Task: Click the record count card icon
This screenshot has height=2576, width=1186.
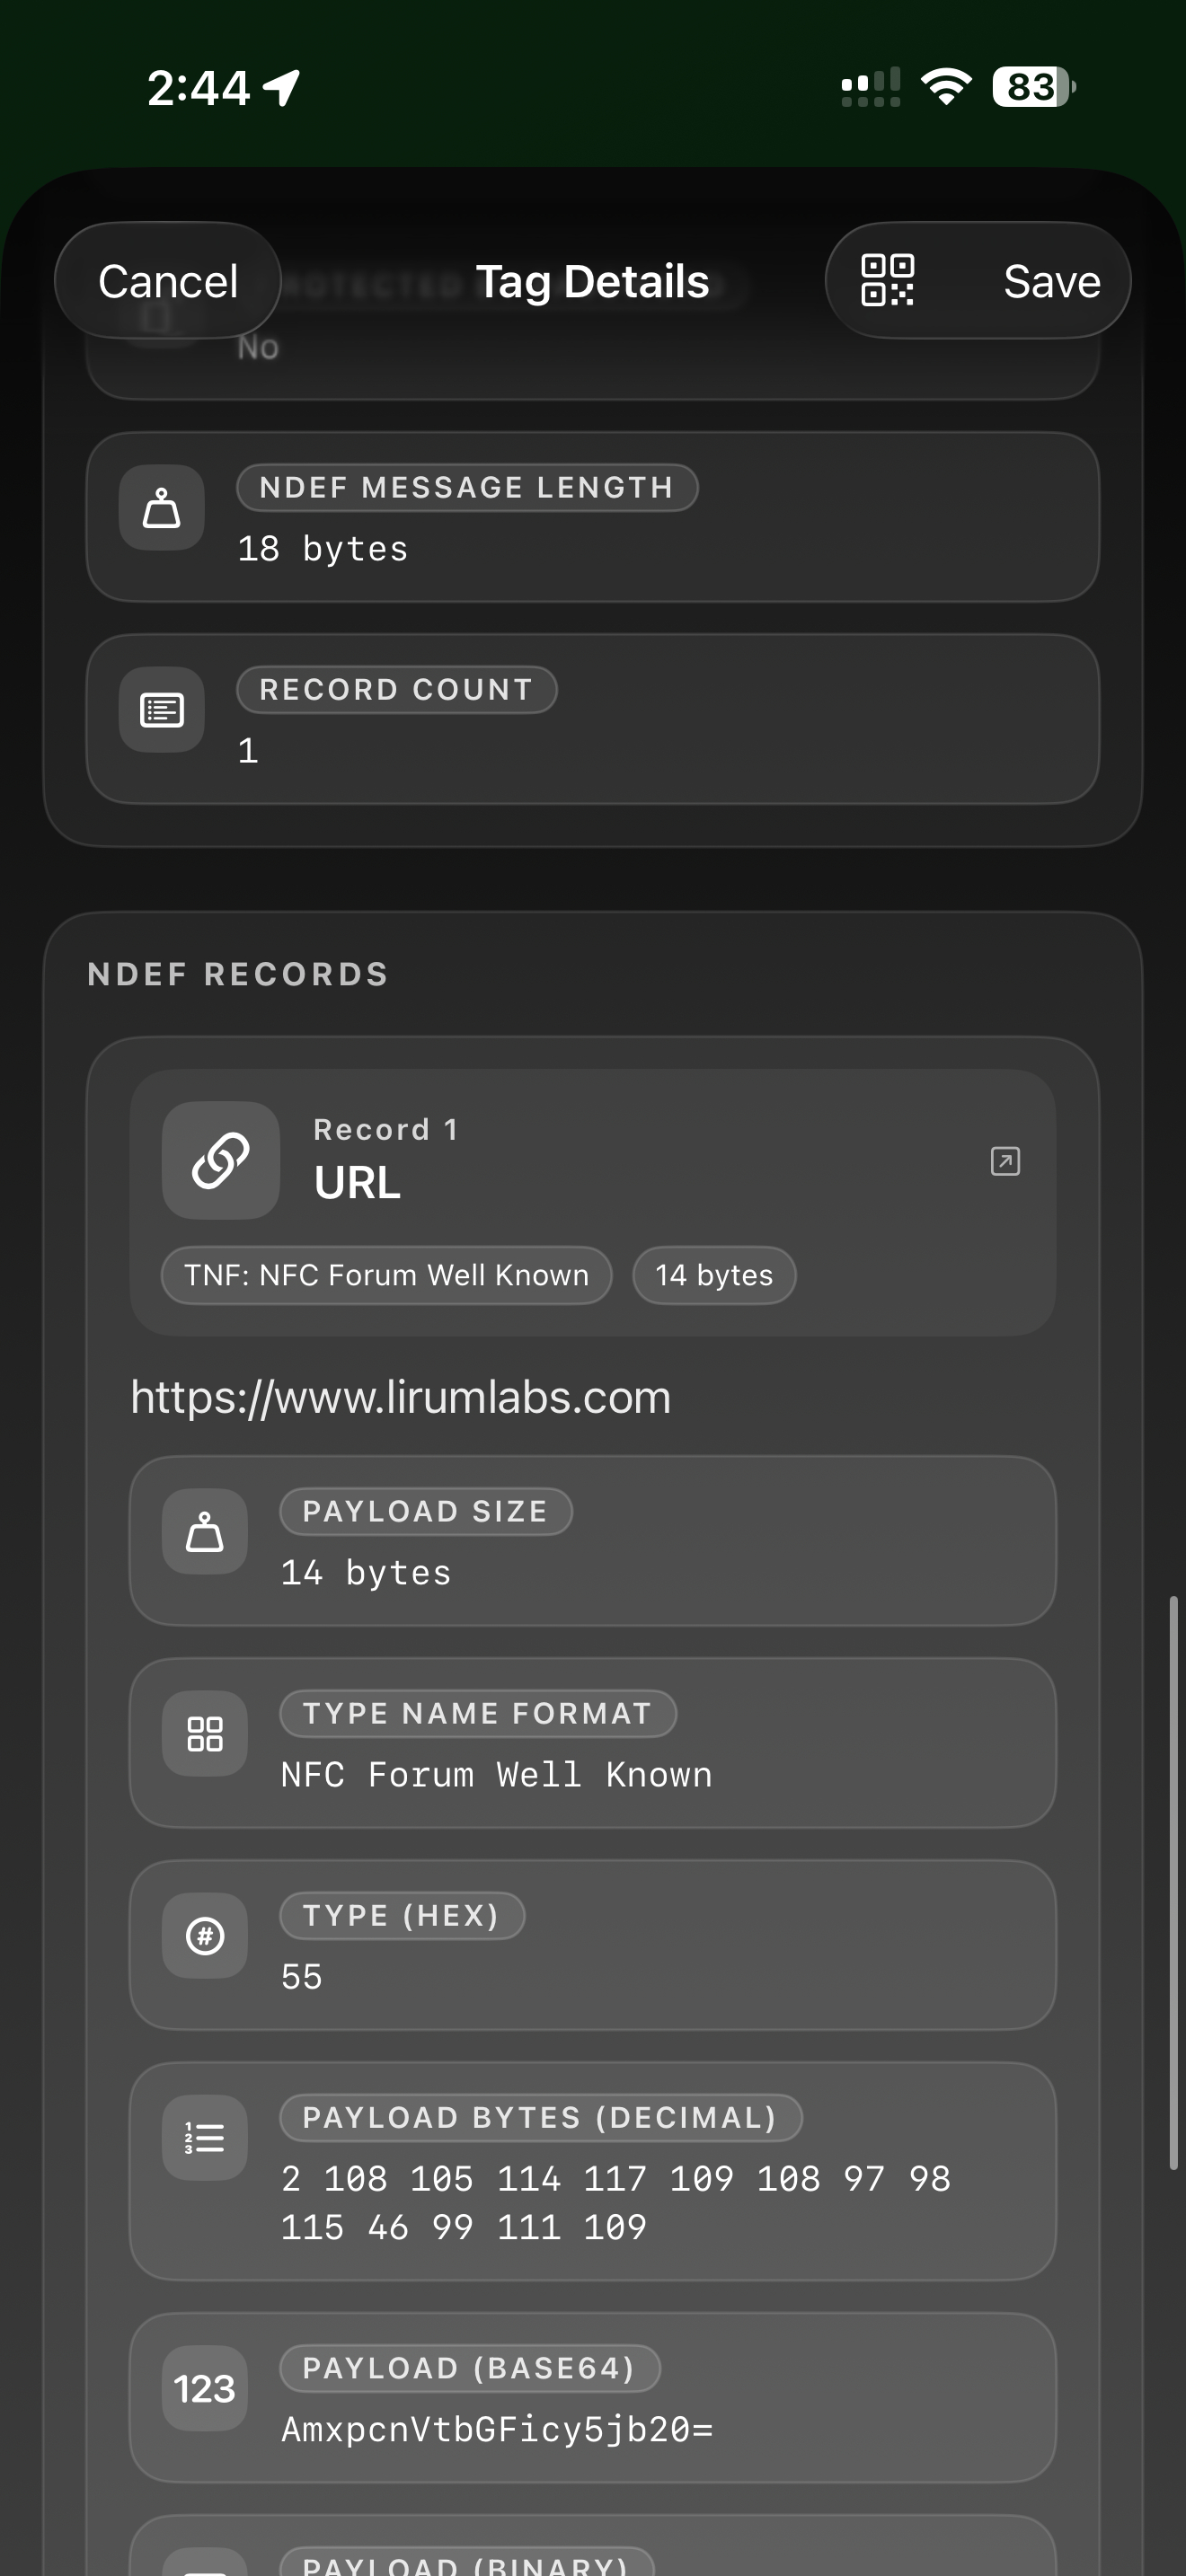Action: 161,710
